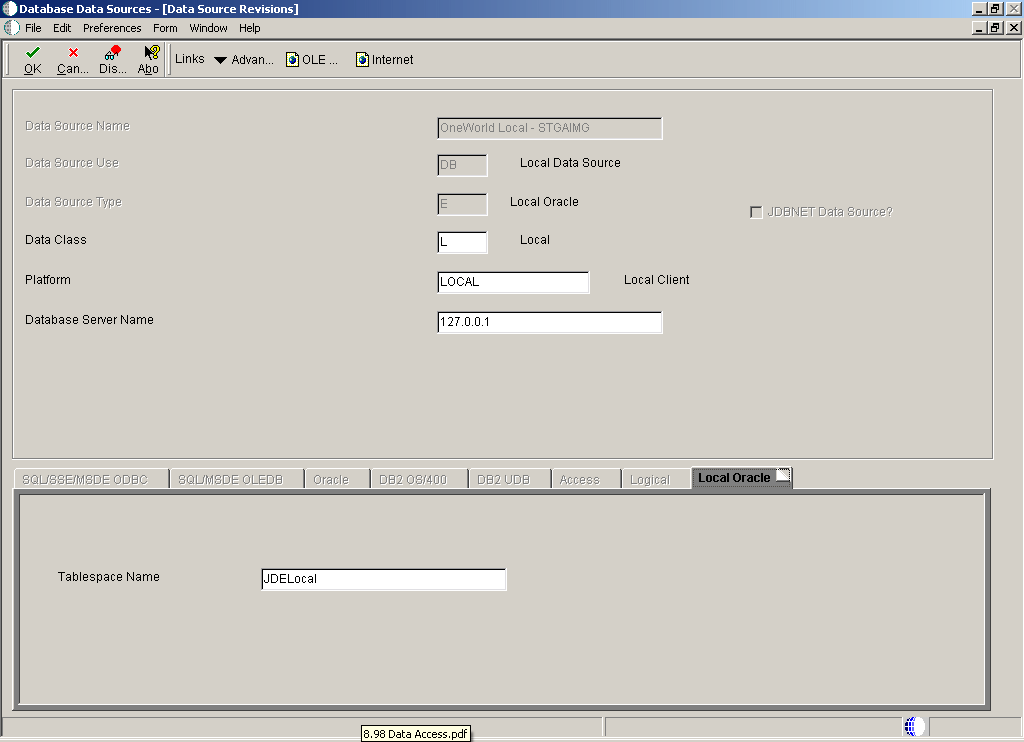Click into the Data Class field

point(462,242)
